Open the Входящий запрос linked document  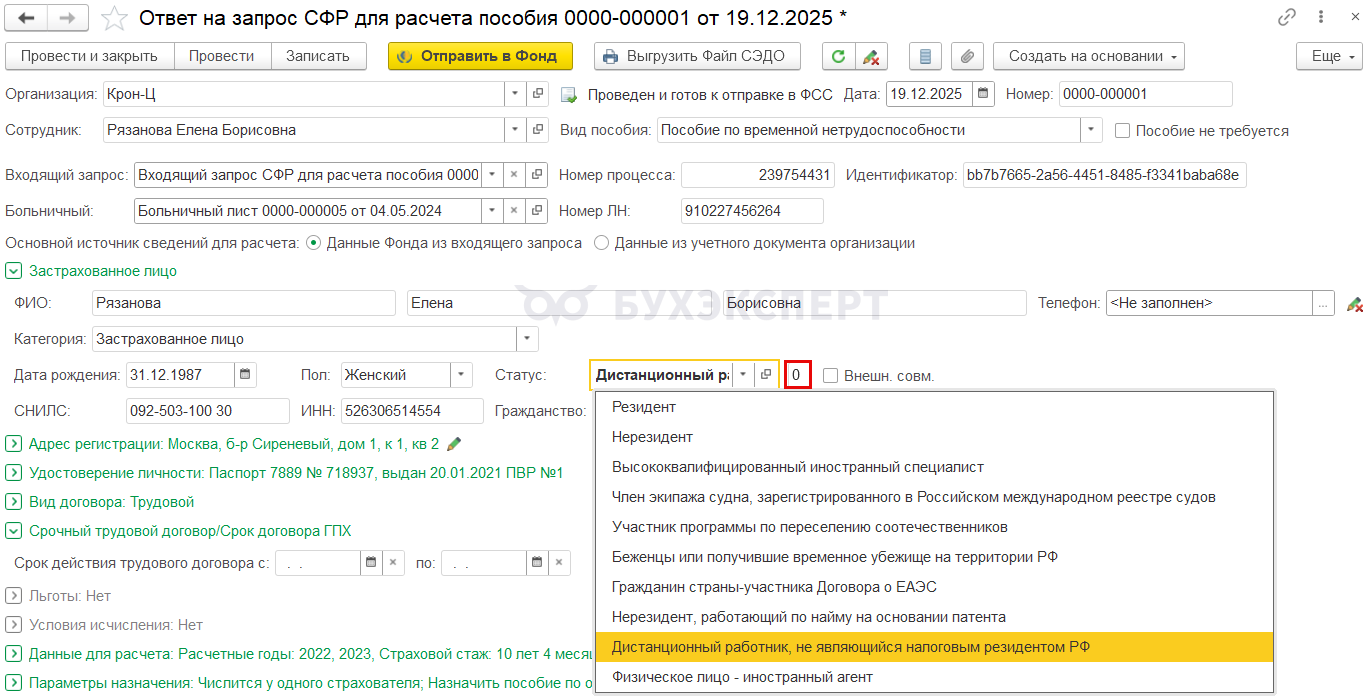point(538,175)
